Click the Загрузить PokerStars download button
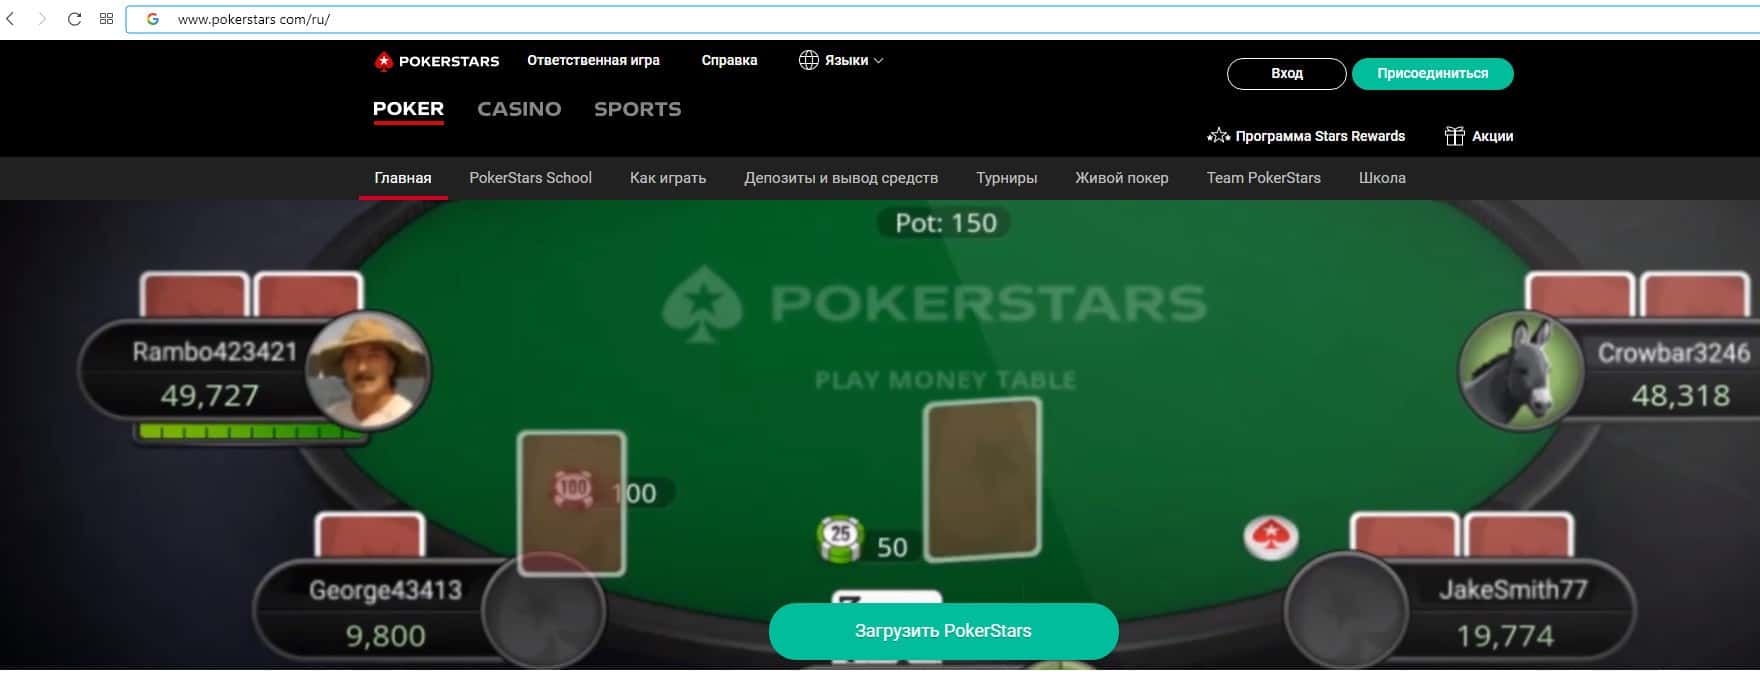Screen dimensions: 1760x685 [x=943, y=631]
